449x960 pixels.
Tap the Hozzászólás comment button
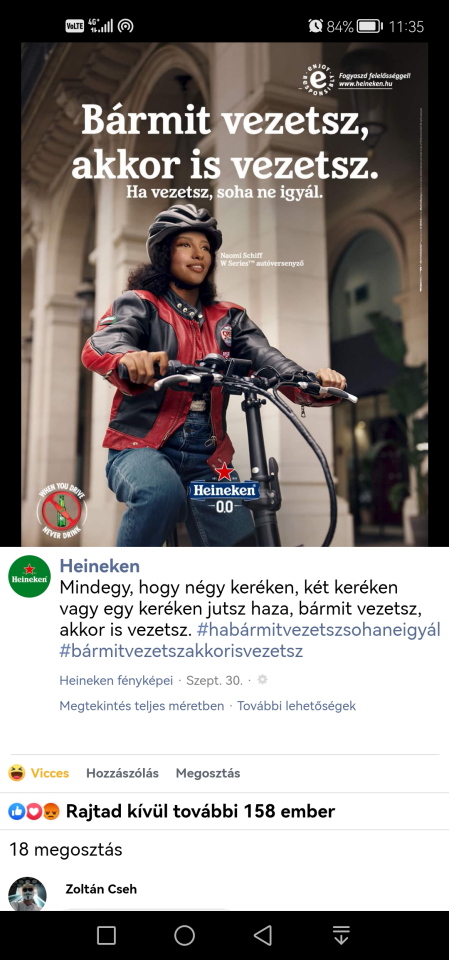[x=123, y=773]
